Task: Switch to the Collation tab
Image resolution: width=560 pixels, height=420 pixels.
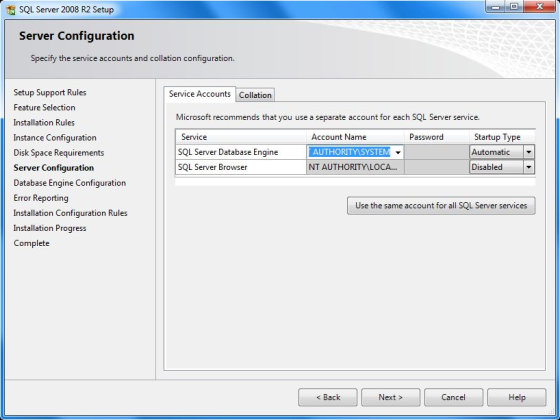Action: pyautogui.click(x=255, y=95)
